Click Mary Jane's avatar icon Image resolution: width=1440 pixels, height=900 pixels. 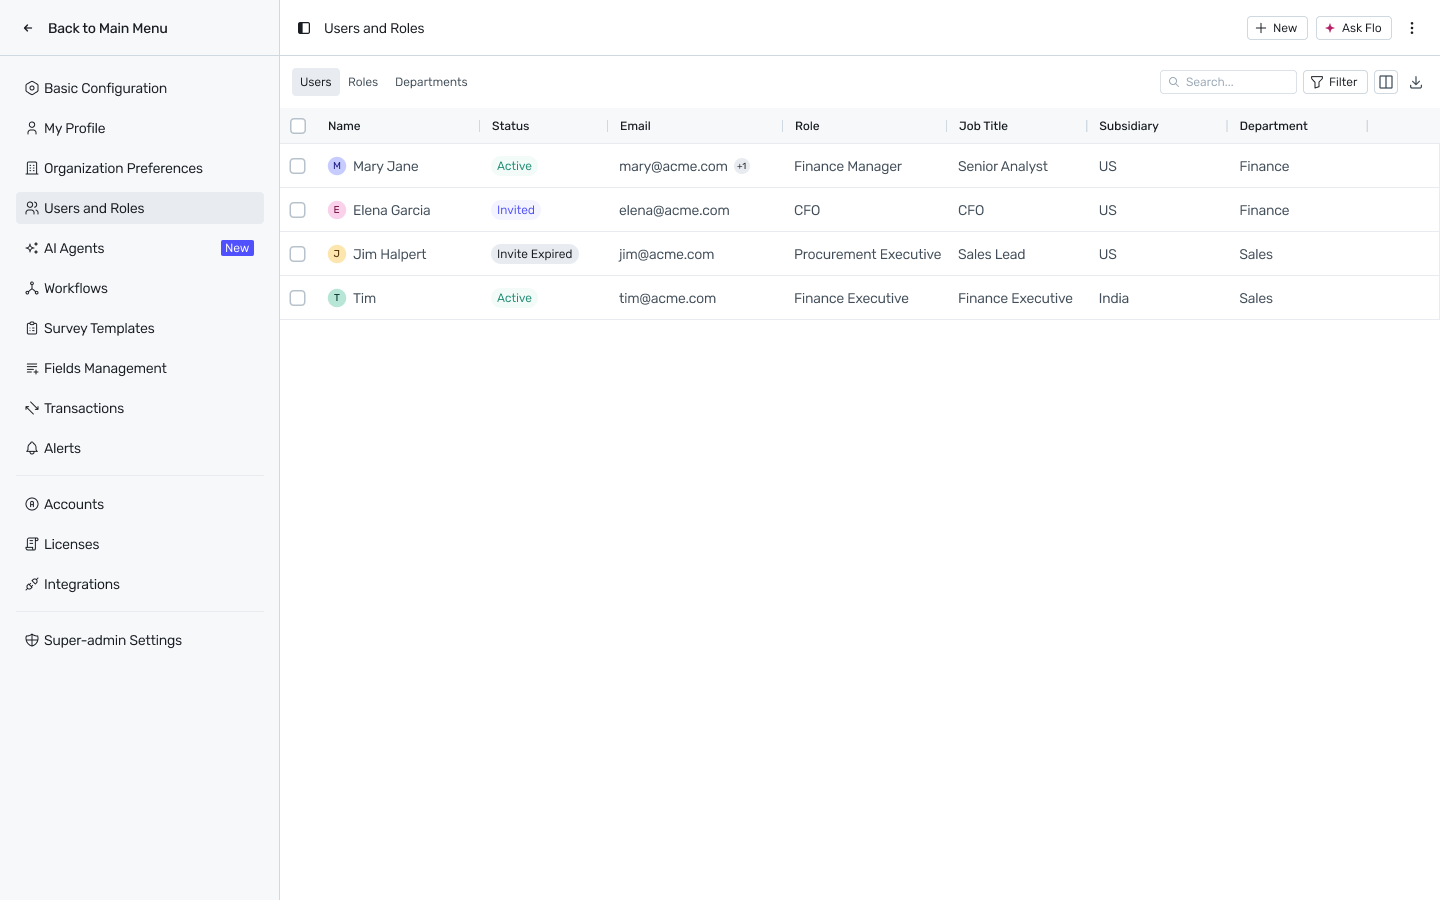337,166
